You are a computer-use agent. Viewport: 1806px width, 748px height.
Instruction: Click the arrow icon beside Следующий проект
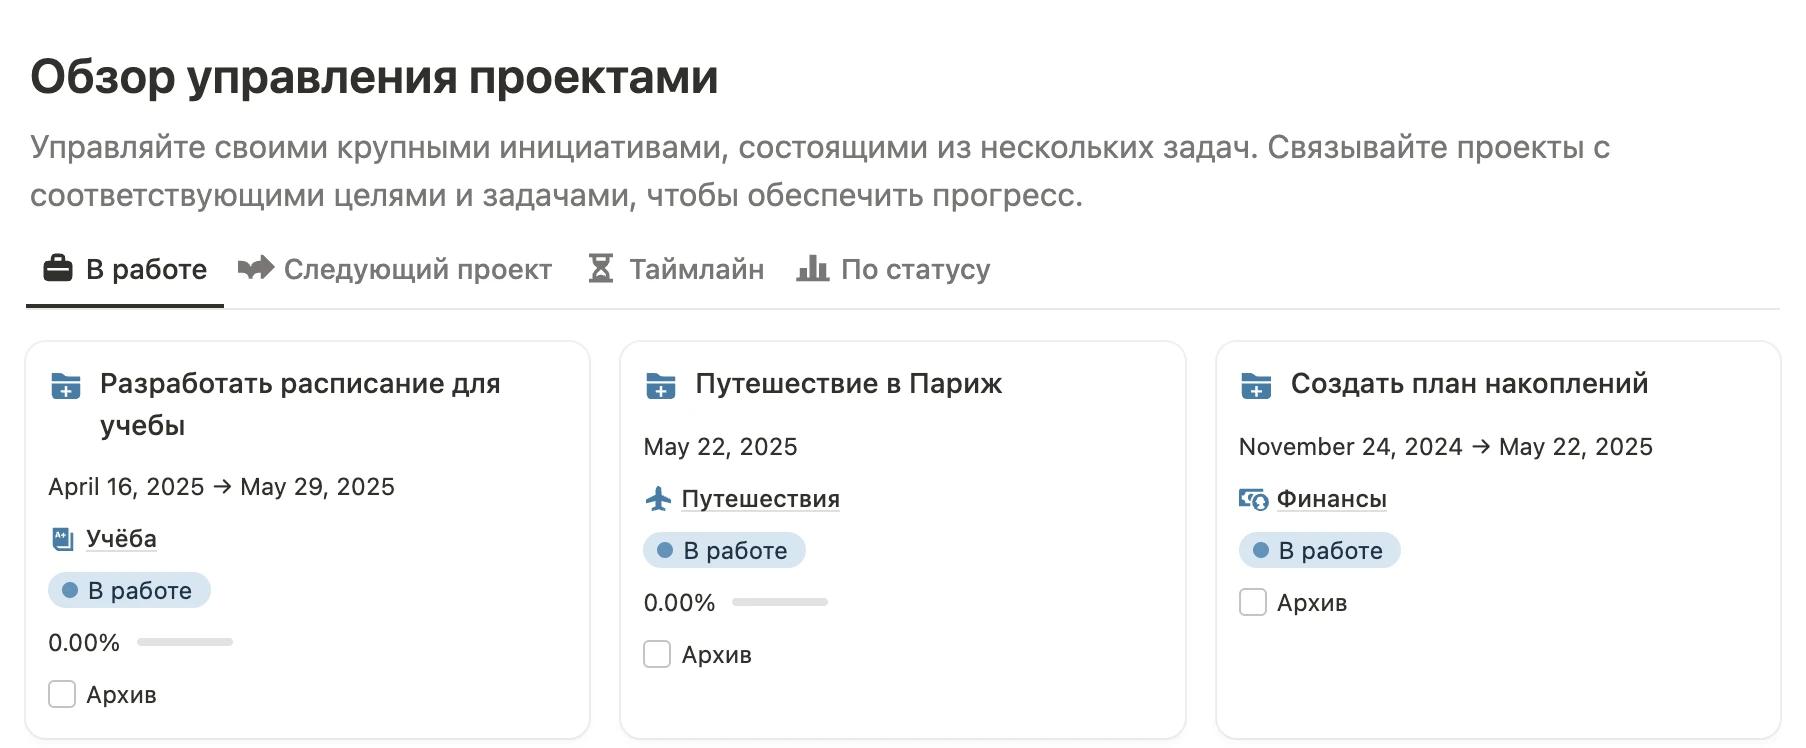click(x=255, y=268)
